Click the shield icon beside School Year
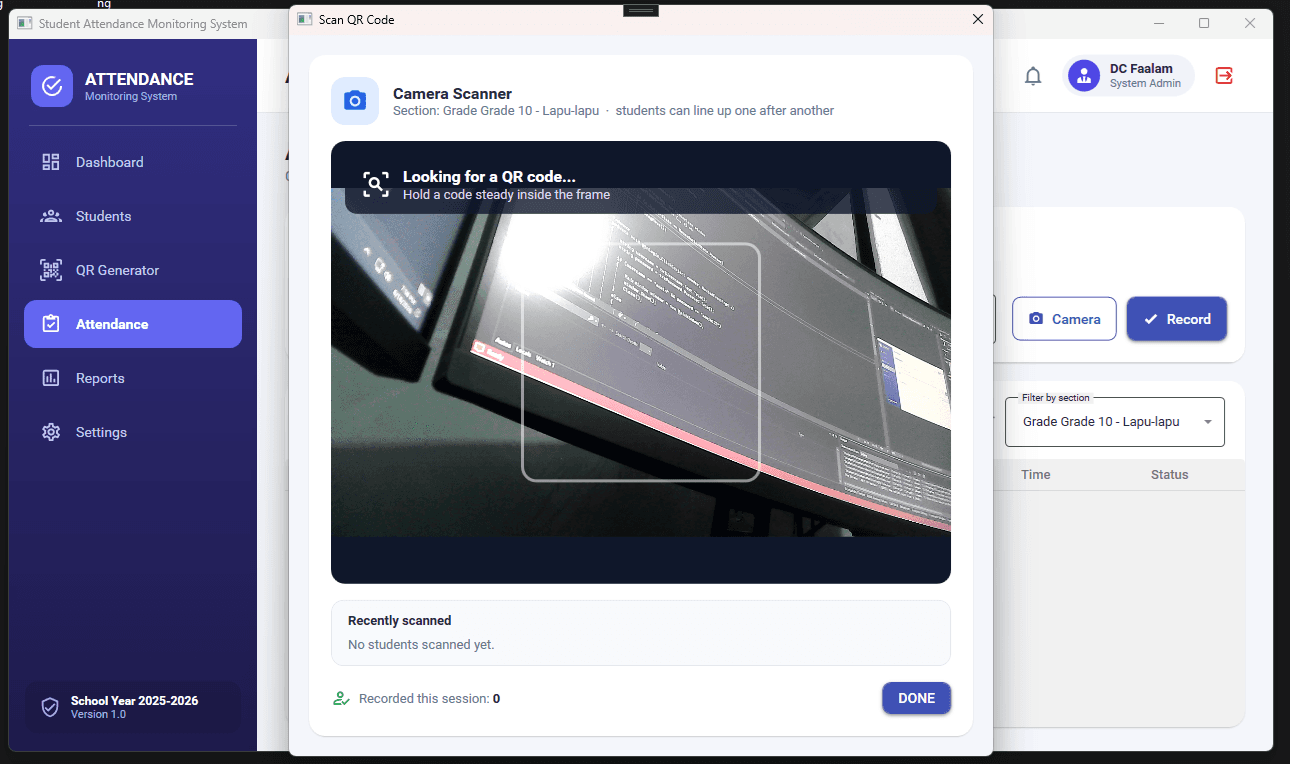1290x764 pixels. coord(50,708)
